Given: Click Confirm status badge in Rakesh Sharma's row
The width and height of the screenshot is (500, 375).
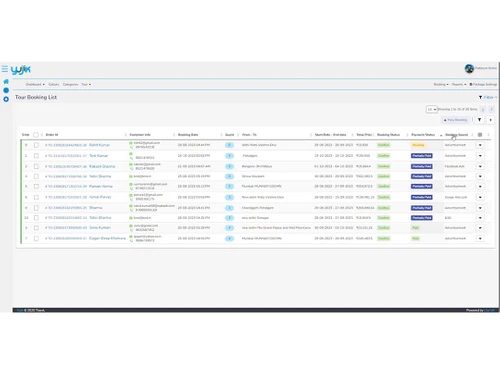Looking at the screenshot, I should (x=384, y=166).
